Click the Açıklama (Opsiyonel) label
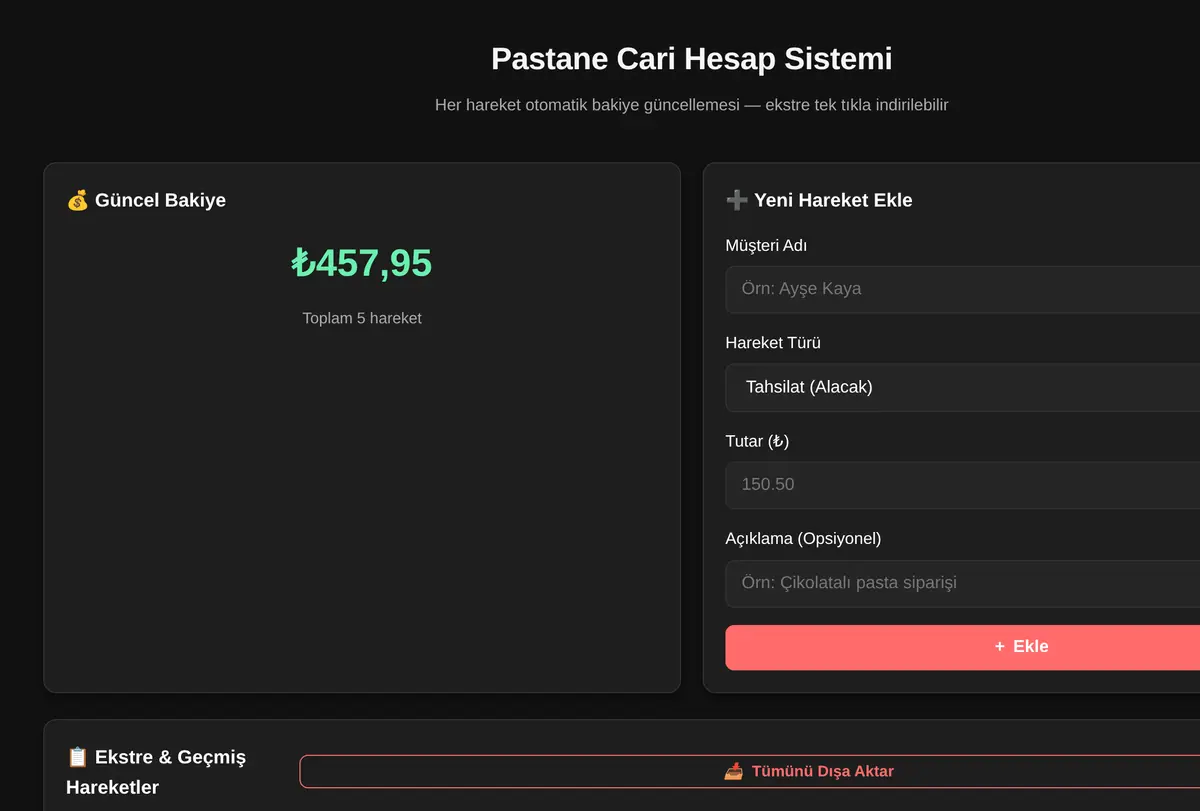 click(803, 539)
